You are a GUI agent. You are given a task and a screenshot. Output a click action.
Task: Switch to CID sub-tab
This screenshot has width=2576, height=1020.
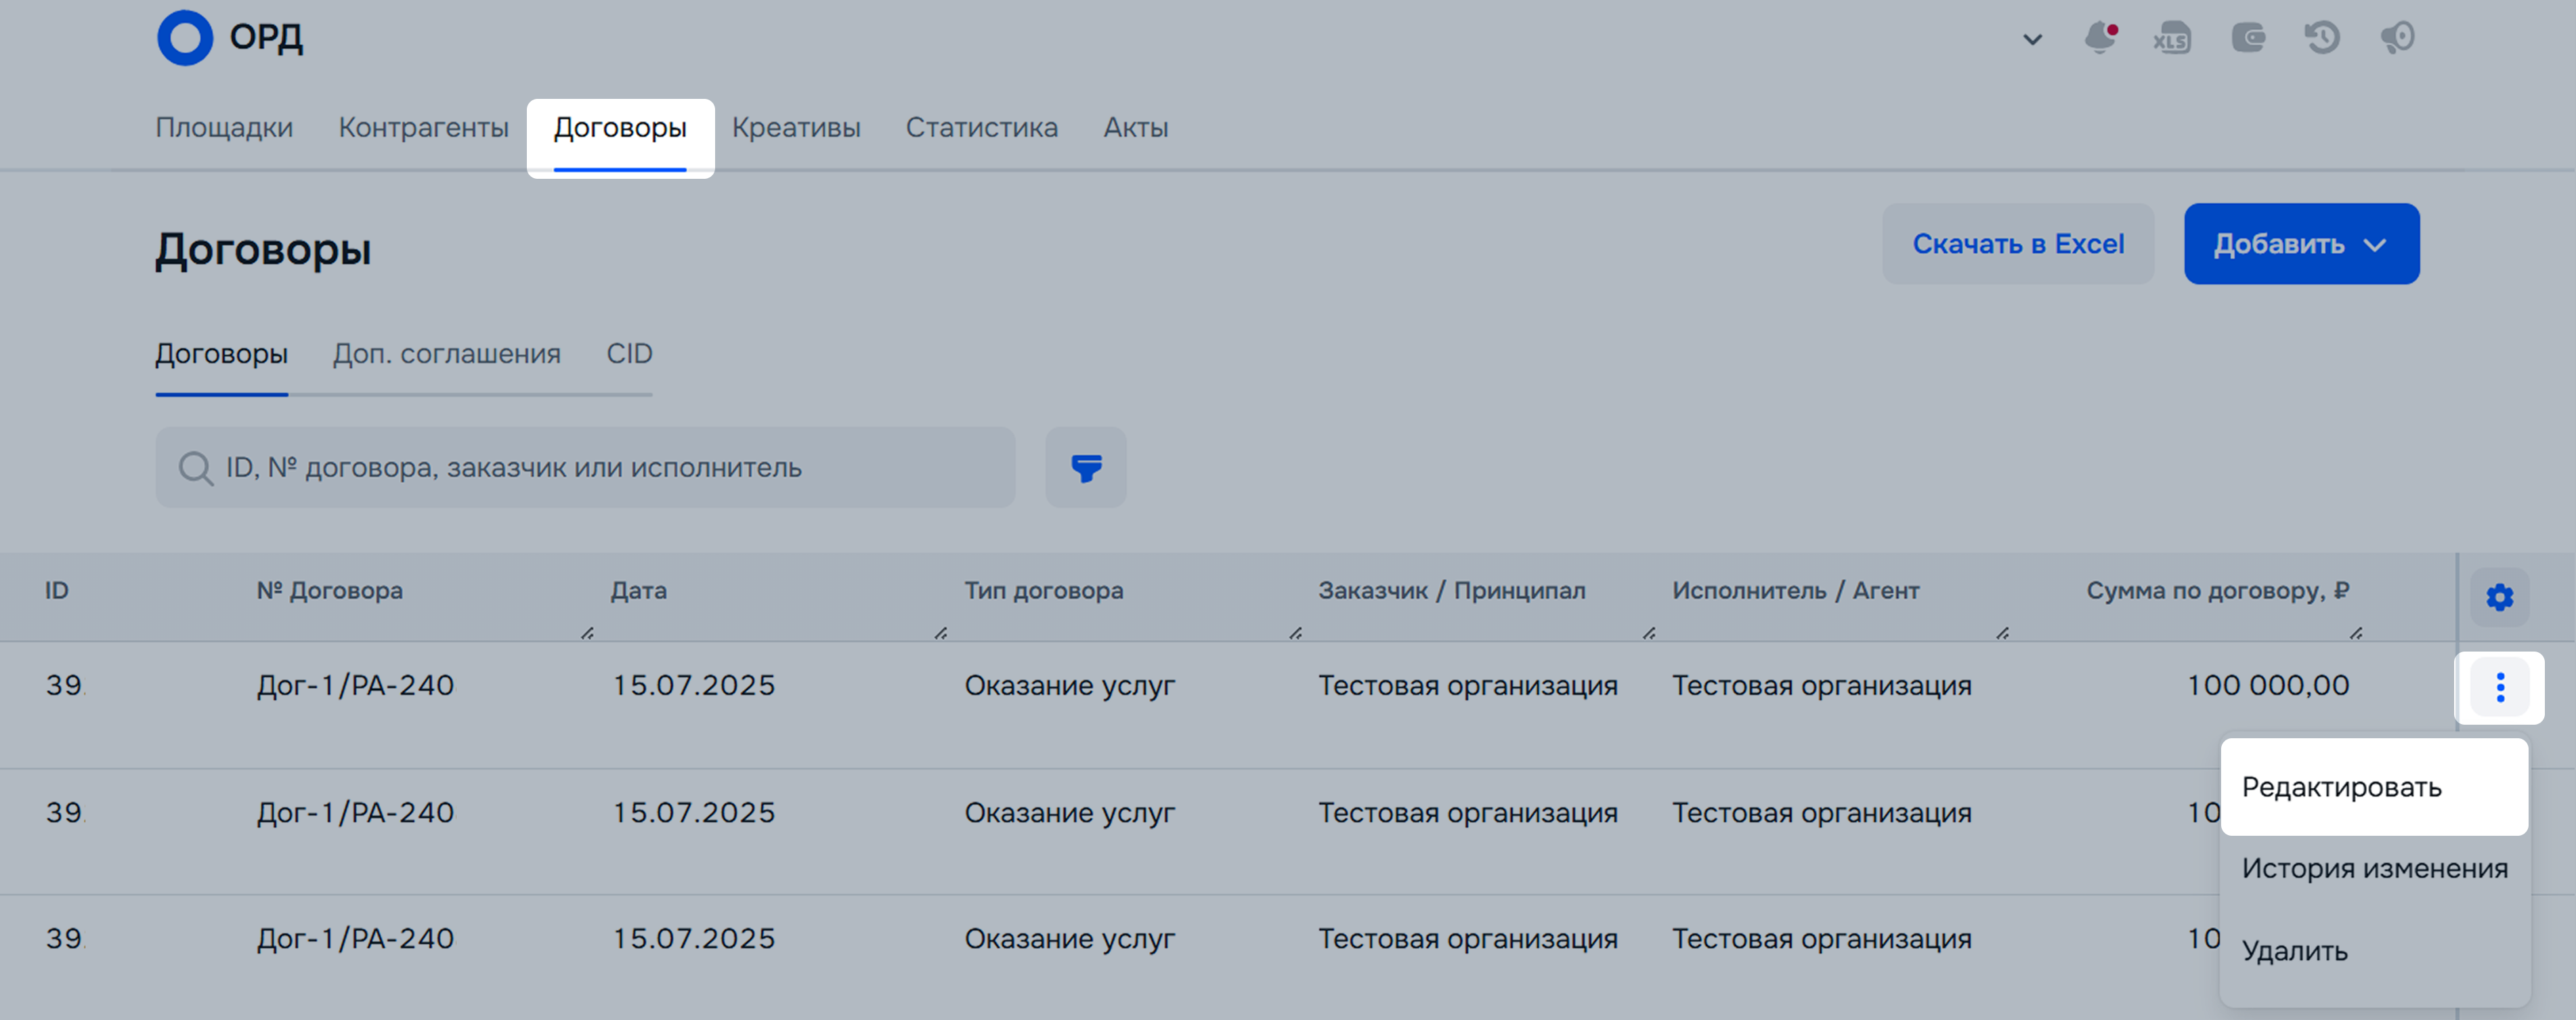coord(629,354)
